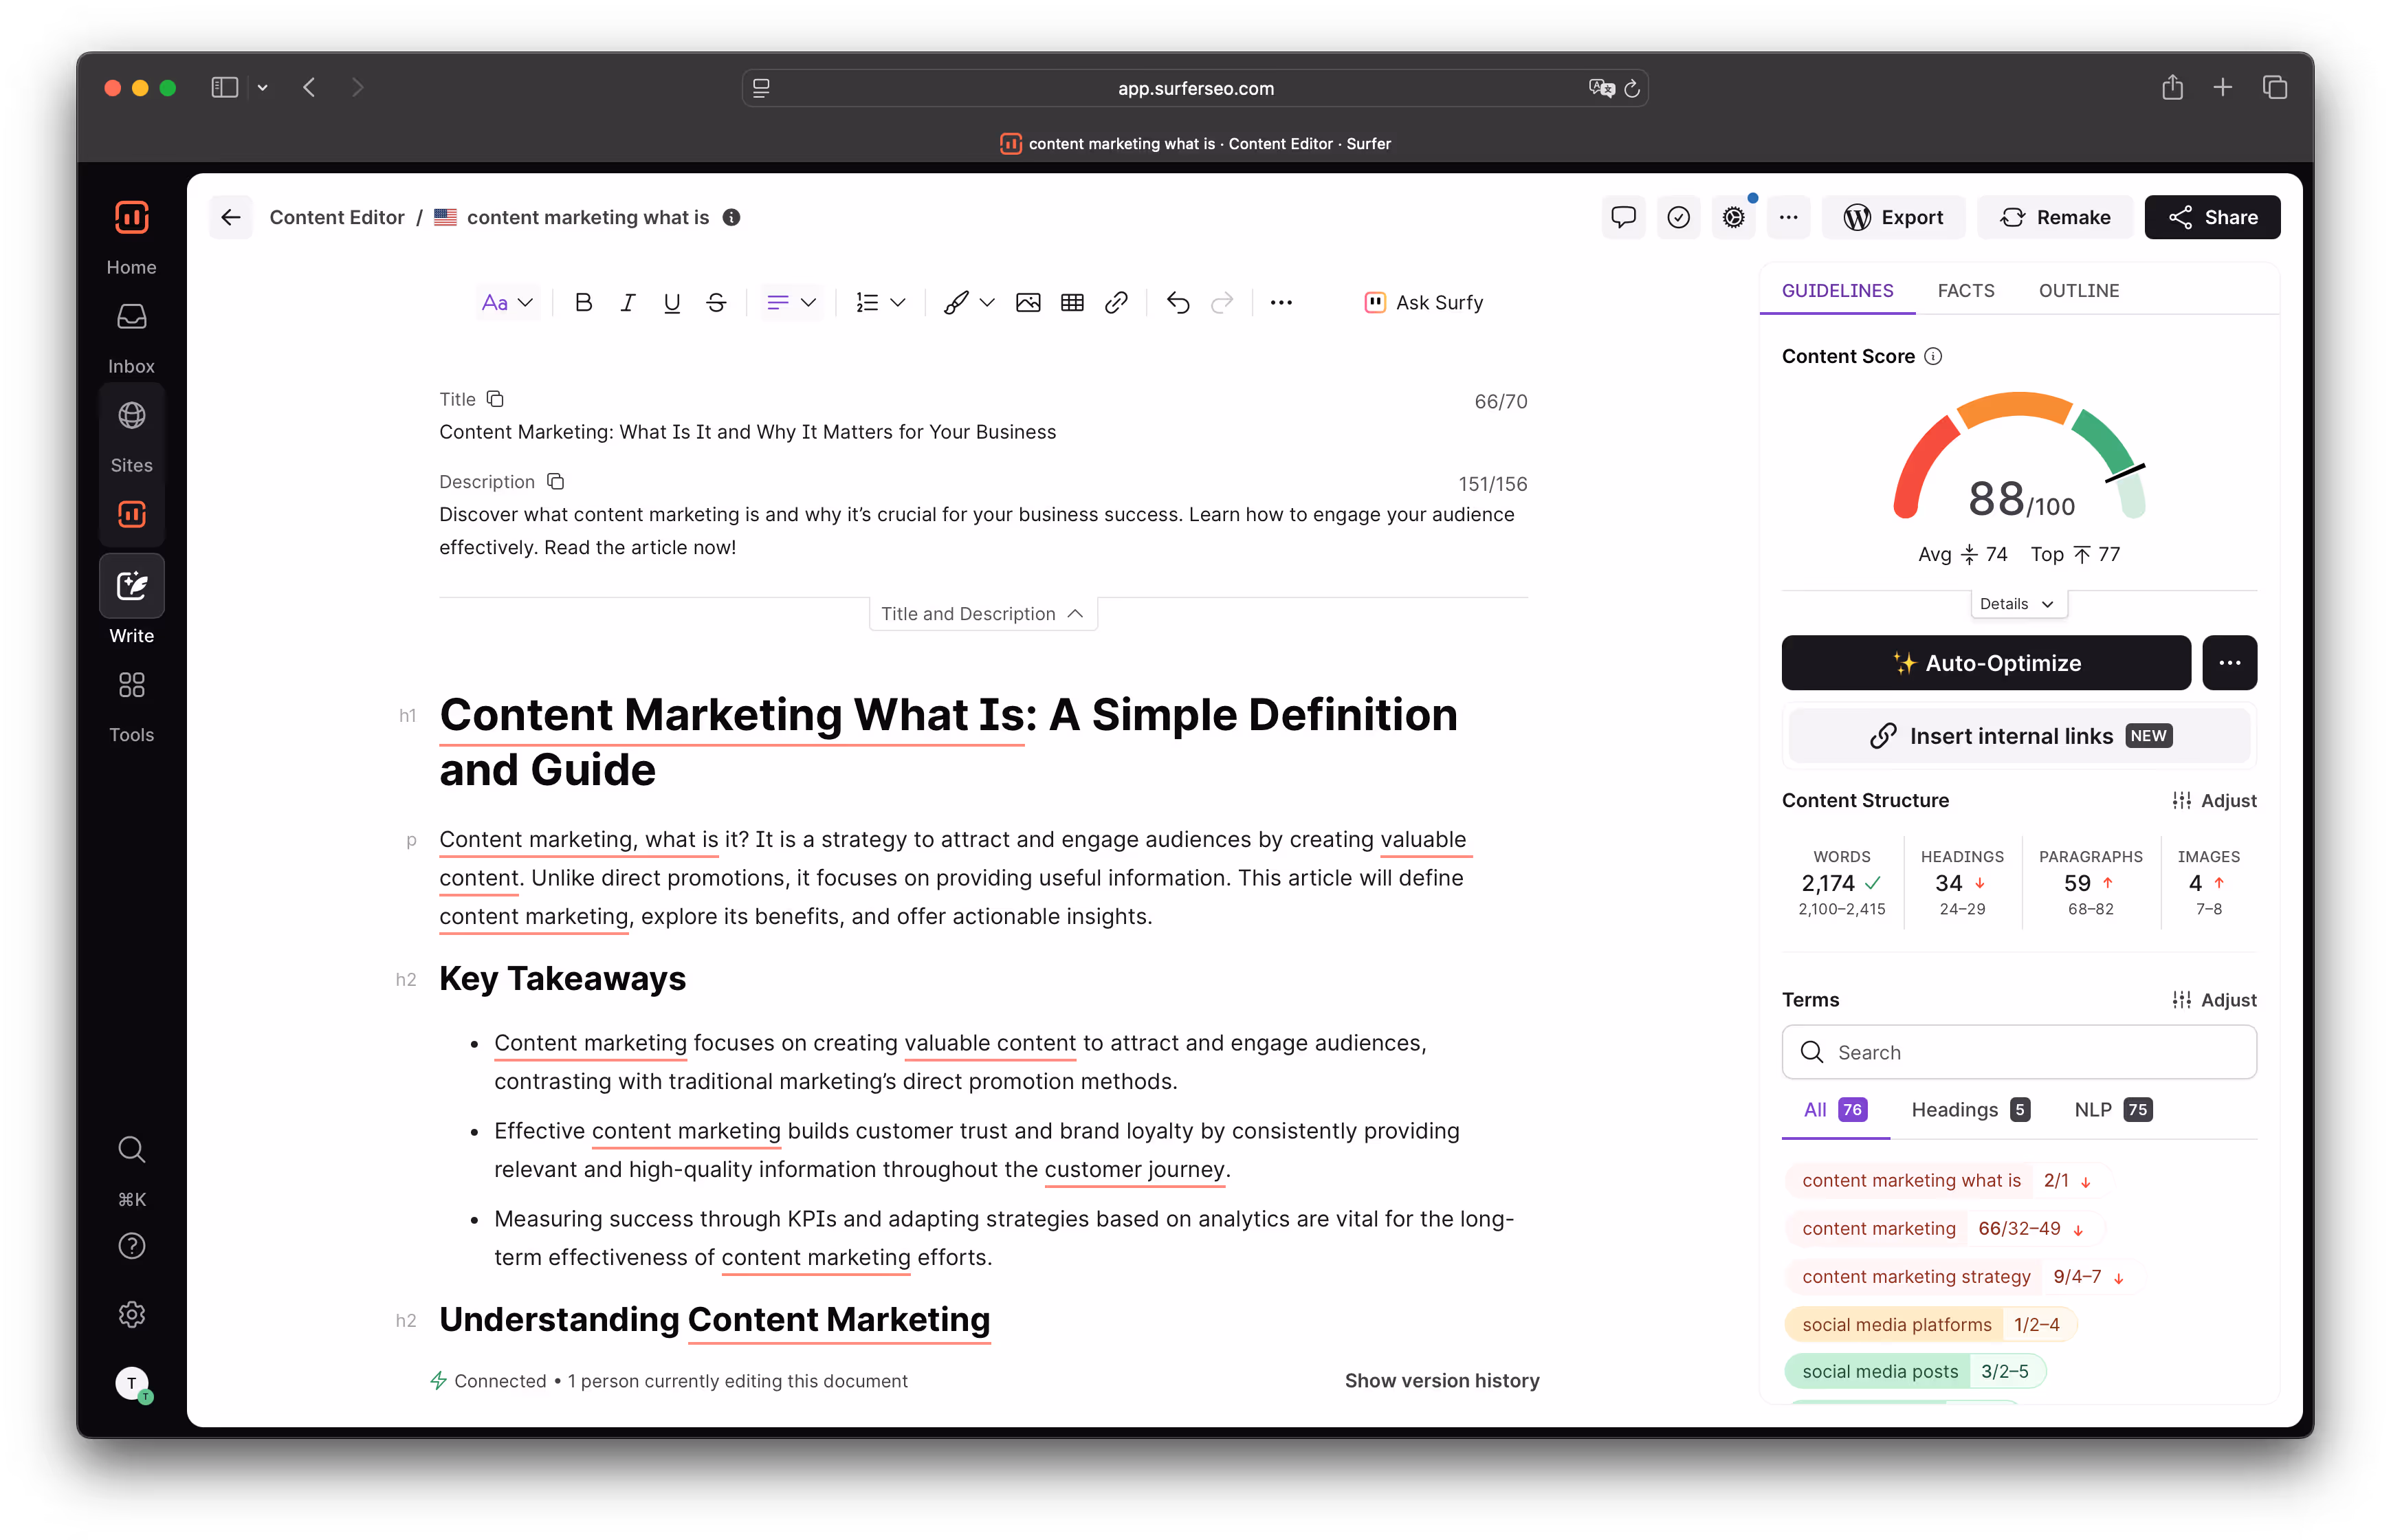Toggle italic text formatting
This screenshot has height=1540, width=2391.
click(627, 302)
